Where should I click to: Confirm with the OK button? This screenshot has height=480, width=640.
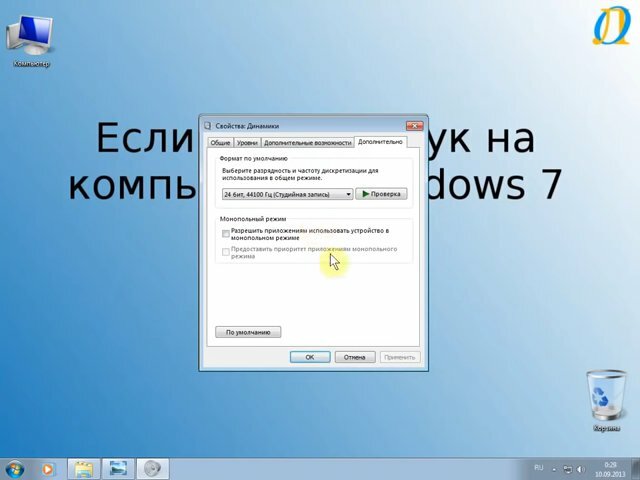pyautogui.click(x=310, y=357)
